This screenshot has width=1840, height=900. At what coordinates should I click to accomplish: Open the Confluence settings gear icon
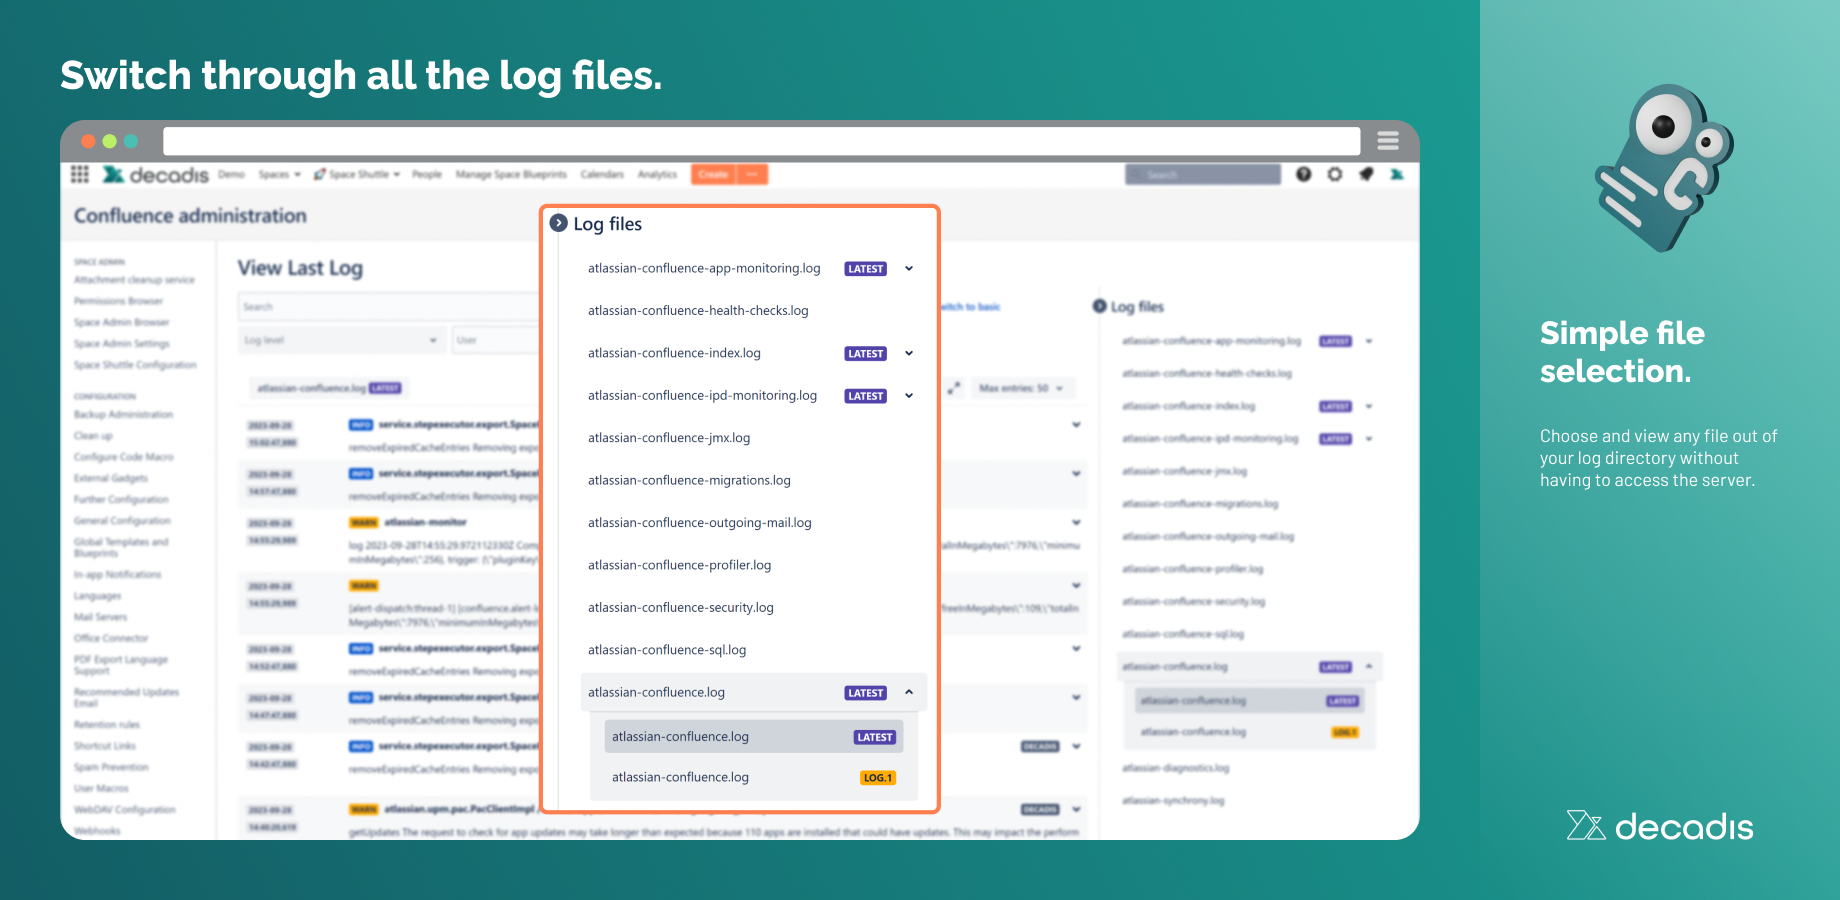[x=1336, y=174]
